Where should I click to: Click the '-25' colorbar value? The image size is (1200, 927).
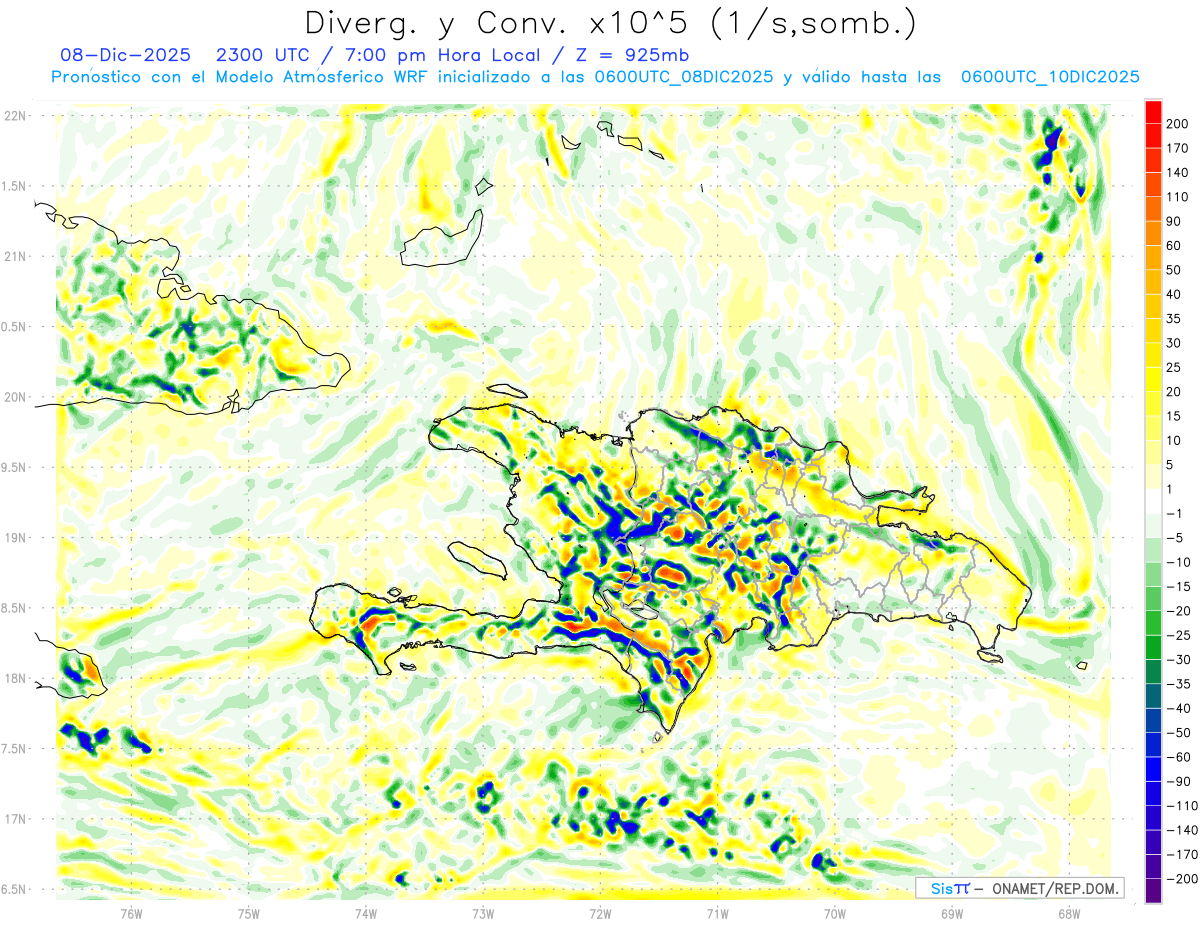[1179, 635]
